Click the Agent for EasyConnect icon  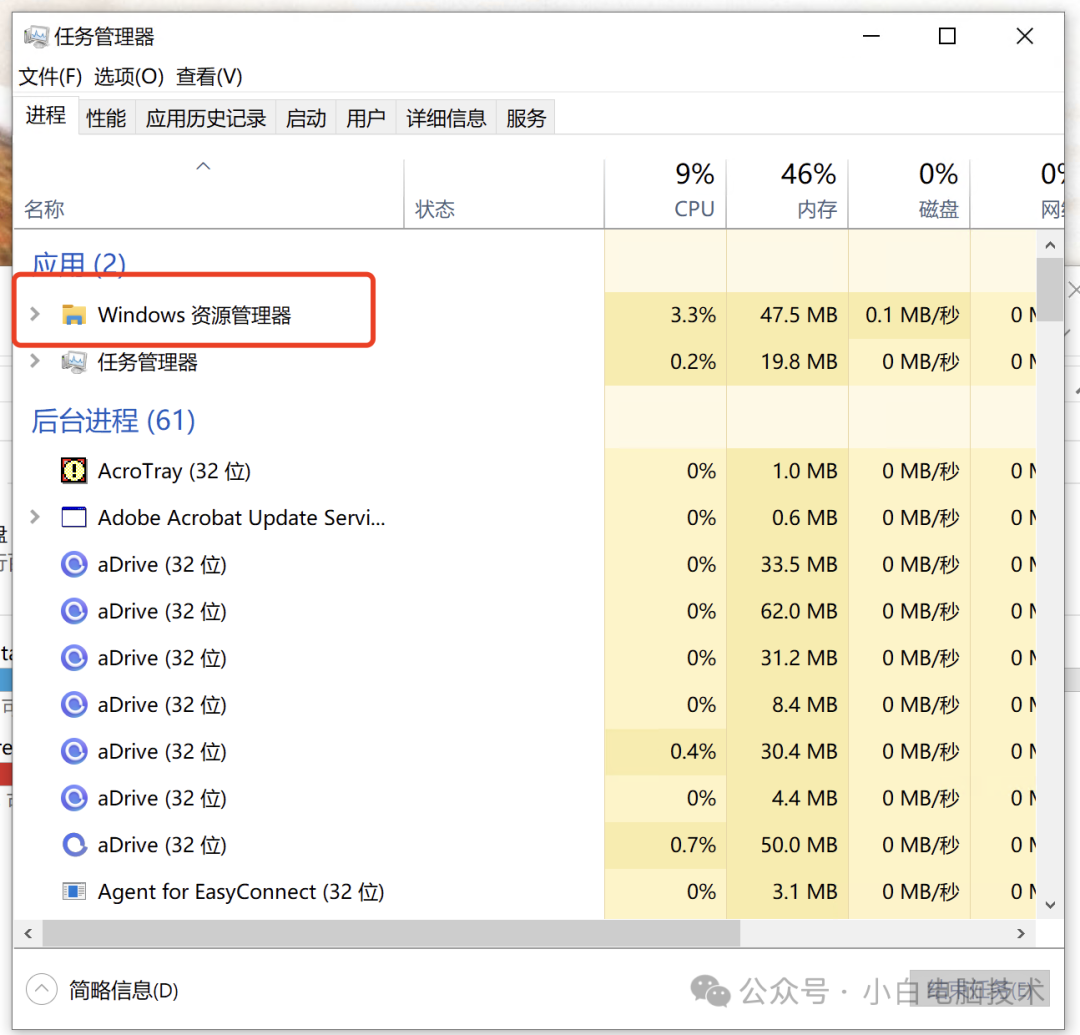pos(74,892)
